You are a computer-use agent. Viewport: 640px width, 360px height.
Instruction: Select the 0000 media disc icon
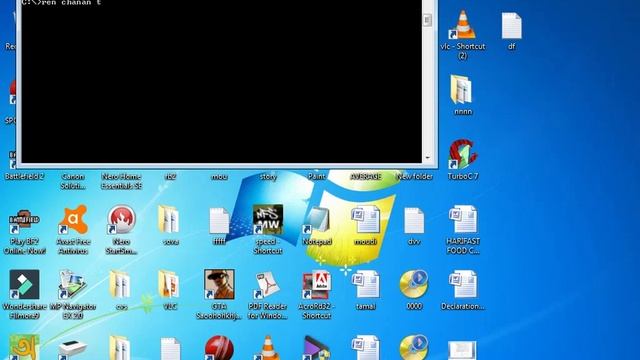pyautogui.click(x=414, y=284)
